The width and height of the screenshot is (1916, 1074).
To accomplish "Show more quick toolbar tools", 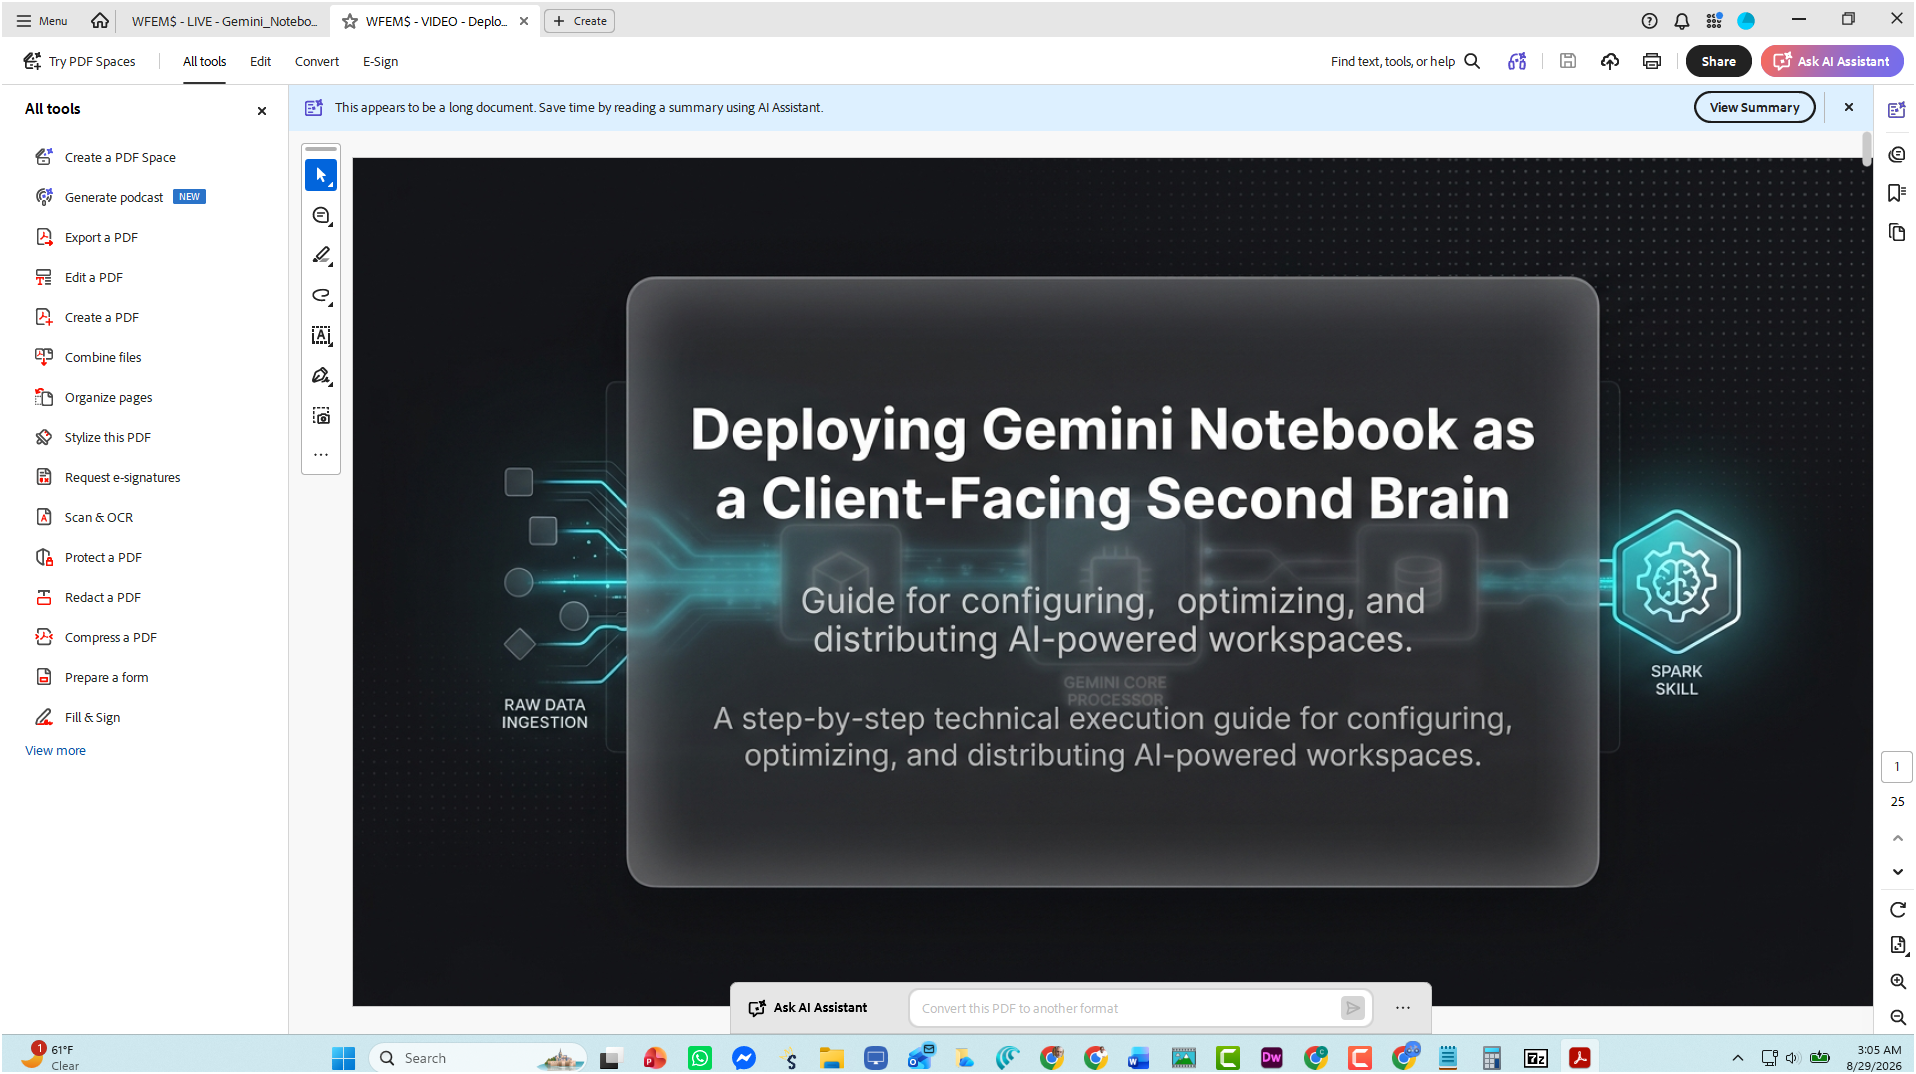I will click(x=321, y=455).
